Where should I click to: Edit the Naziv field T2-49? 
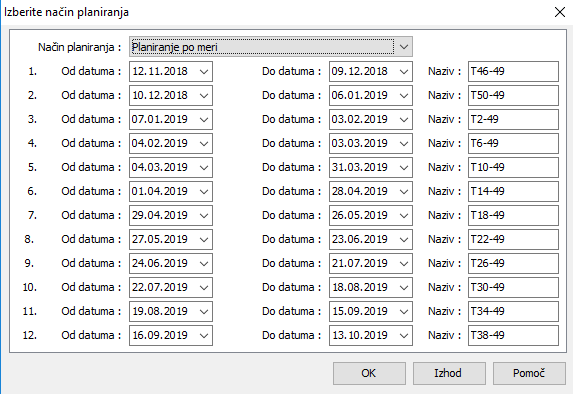point(513,120)
